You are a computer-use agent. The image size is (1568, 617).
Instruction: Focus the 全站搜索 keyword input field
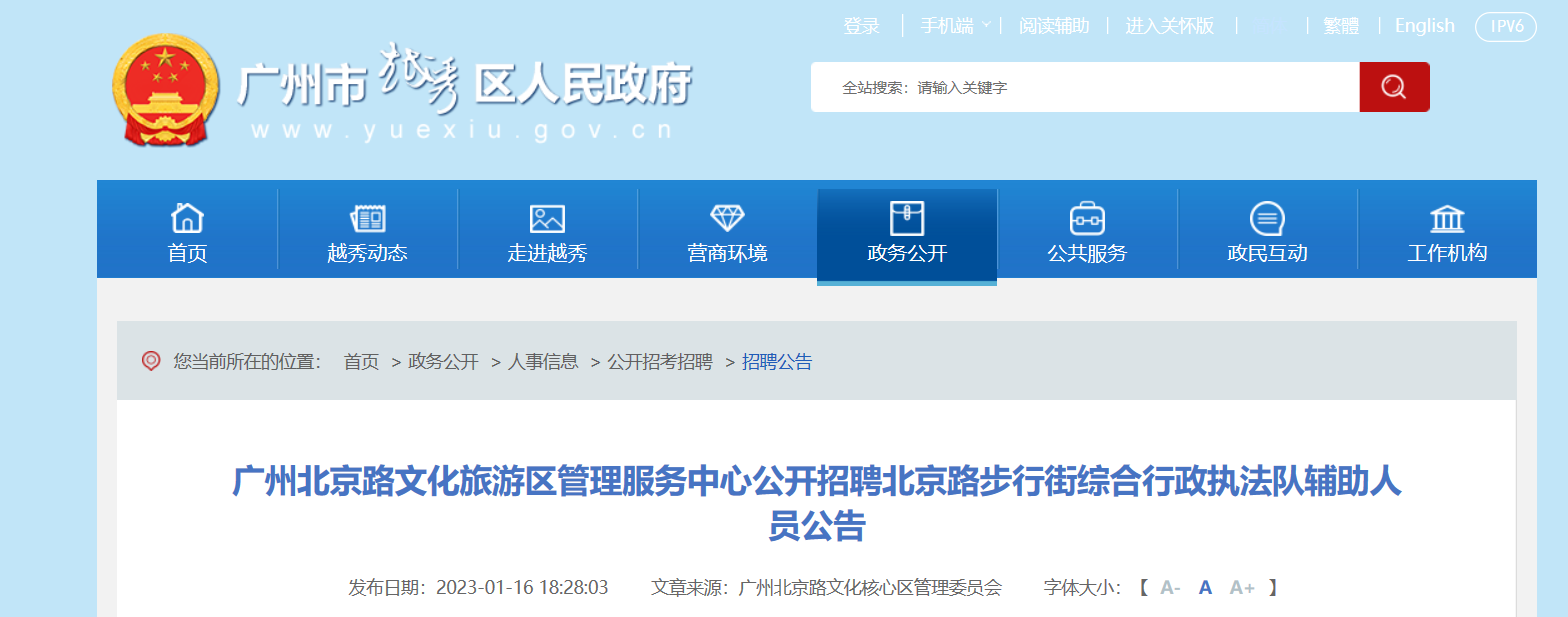[1085, 87]
